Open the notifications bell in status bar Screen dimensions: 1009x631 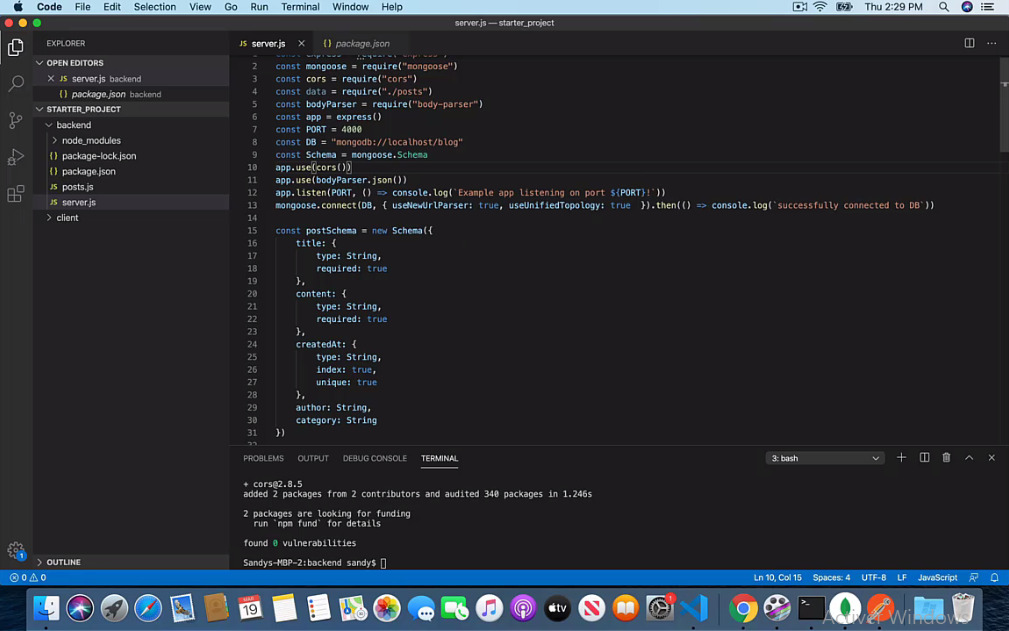point(993,577)
